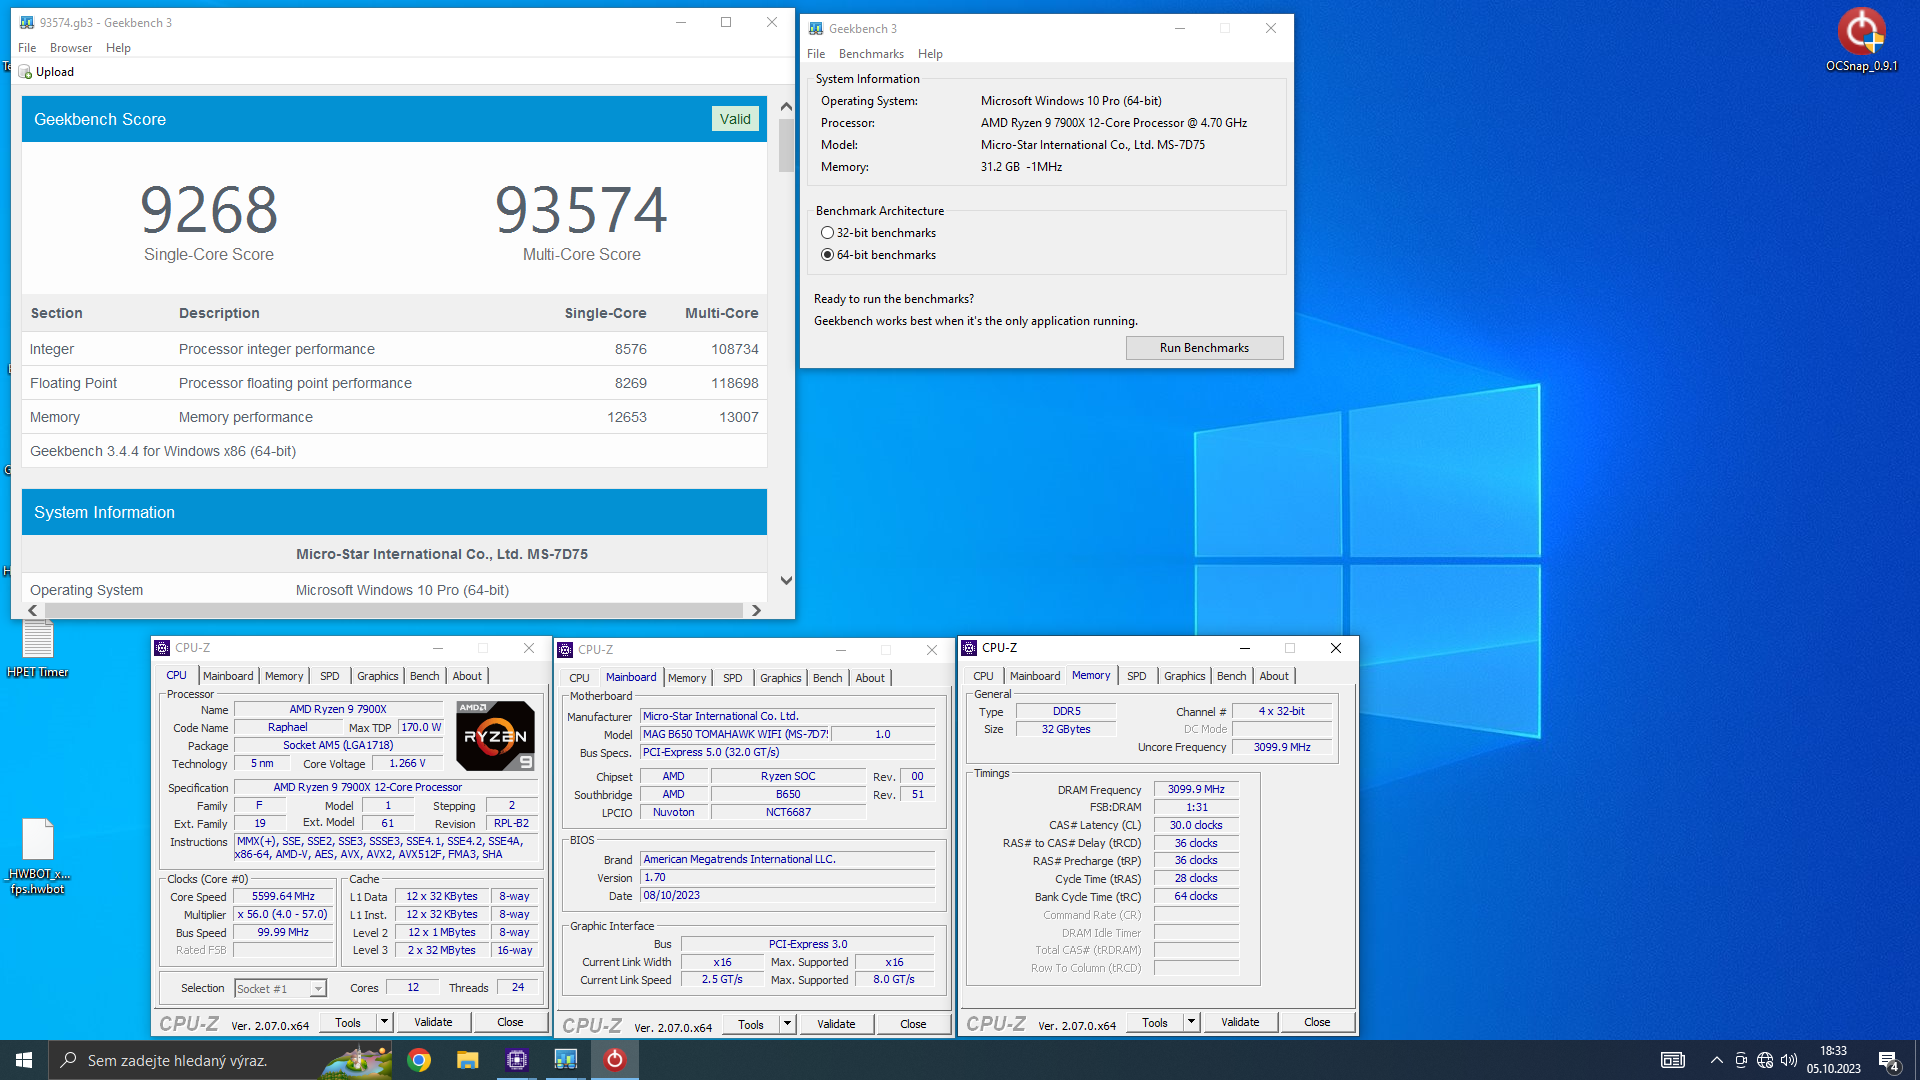
Task: Click scroll-right arrow in Geekbench results
Action: (756, 610)
